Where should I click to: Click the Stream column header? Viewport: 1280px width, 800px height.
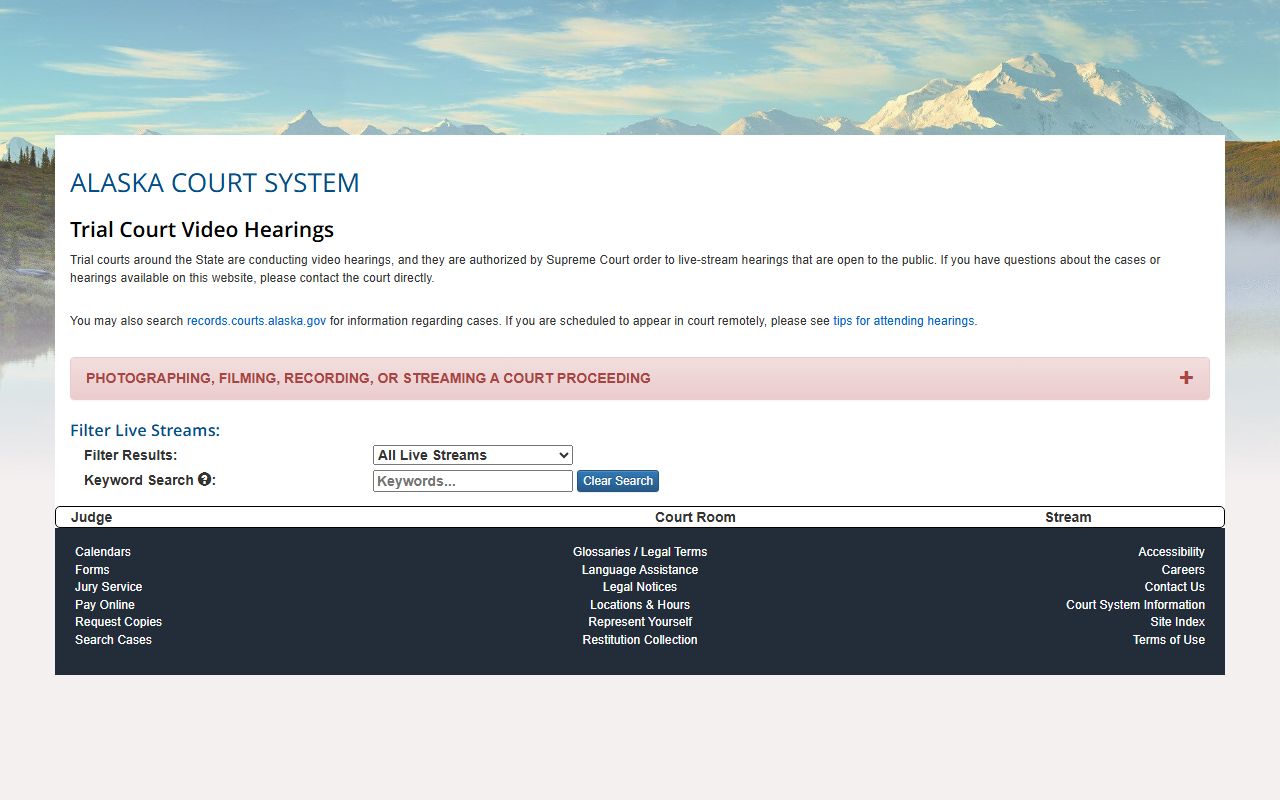coord(1068,517)
